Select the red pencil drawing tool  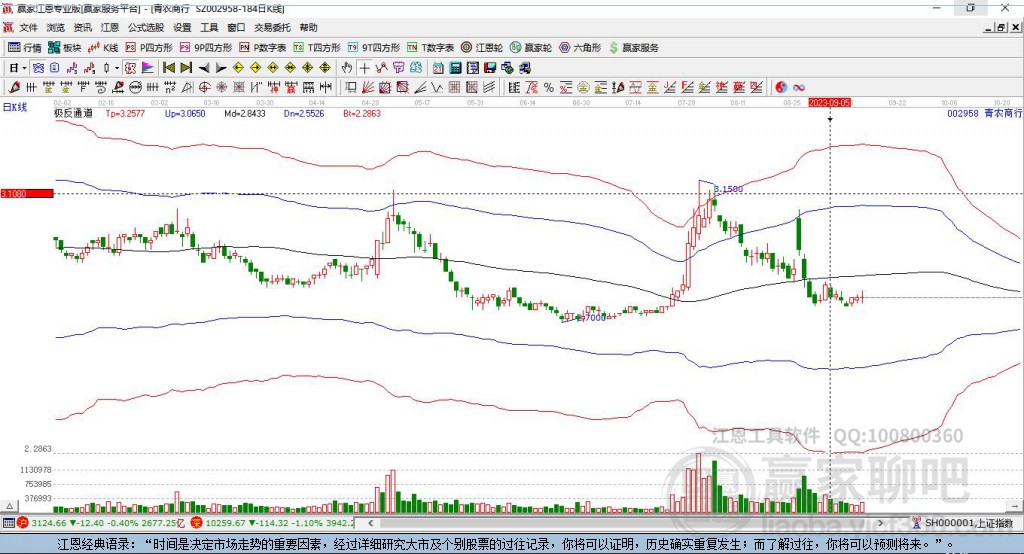14,88
